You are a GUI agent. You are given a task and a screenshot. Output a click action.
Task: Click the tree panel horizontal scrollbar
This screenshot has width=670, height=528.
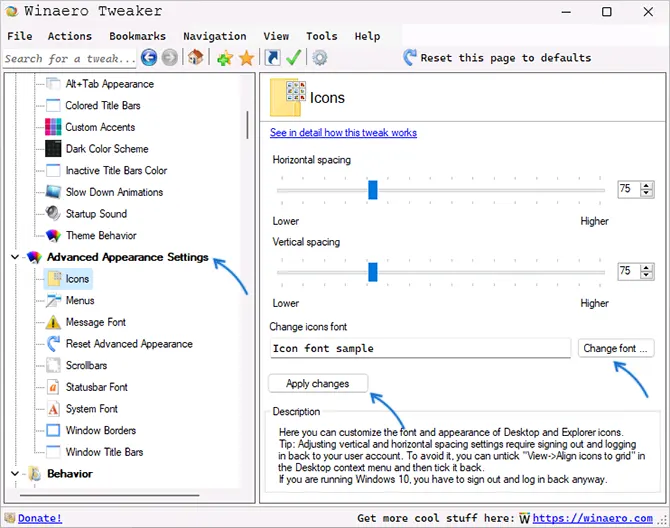(109, 496)
